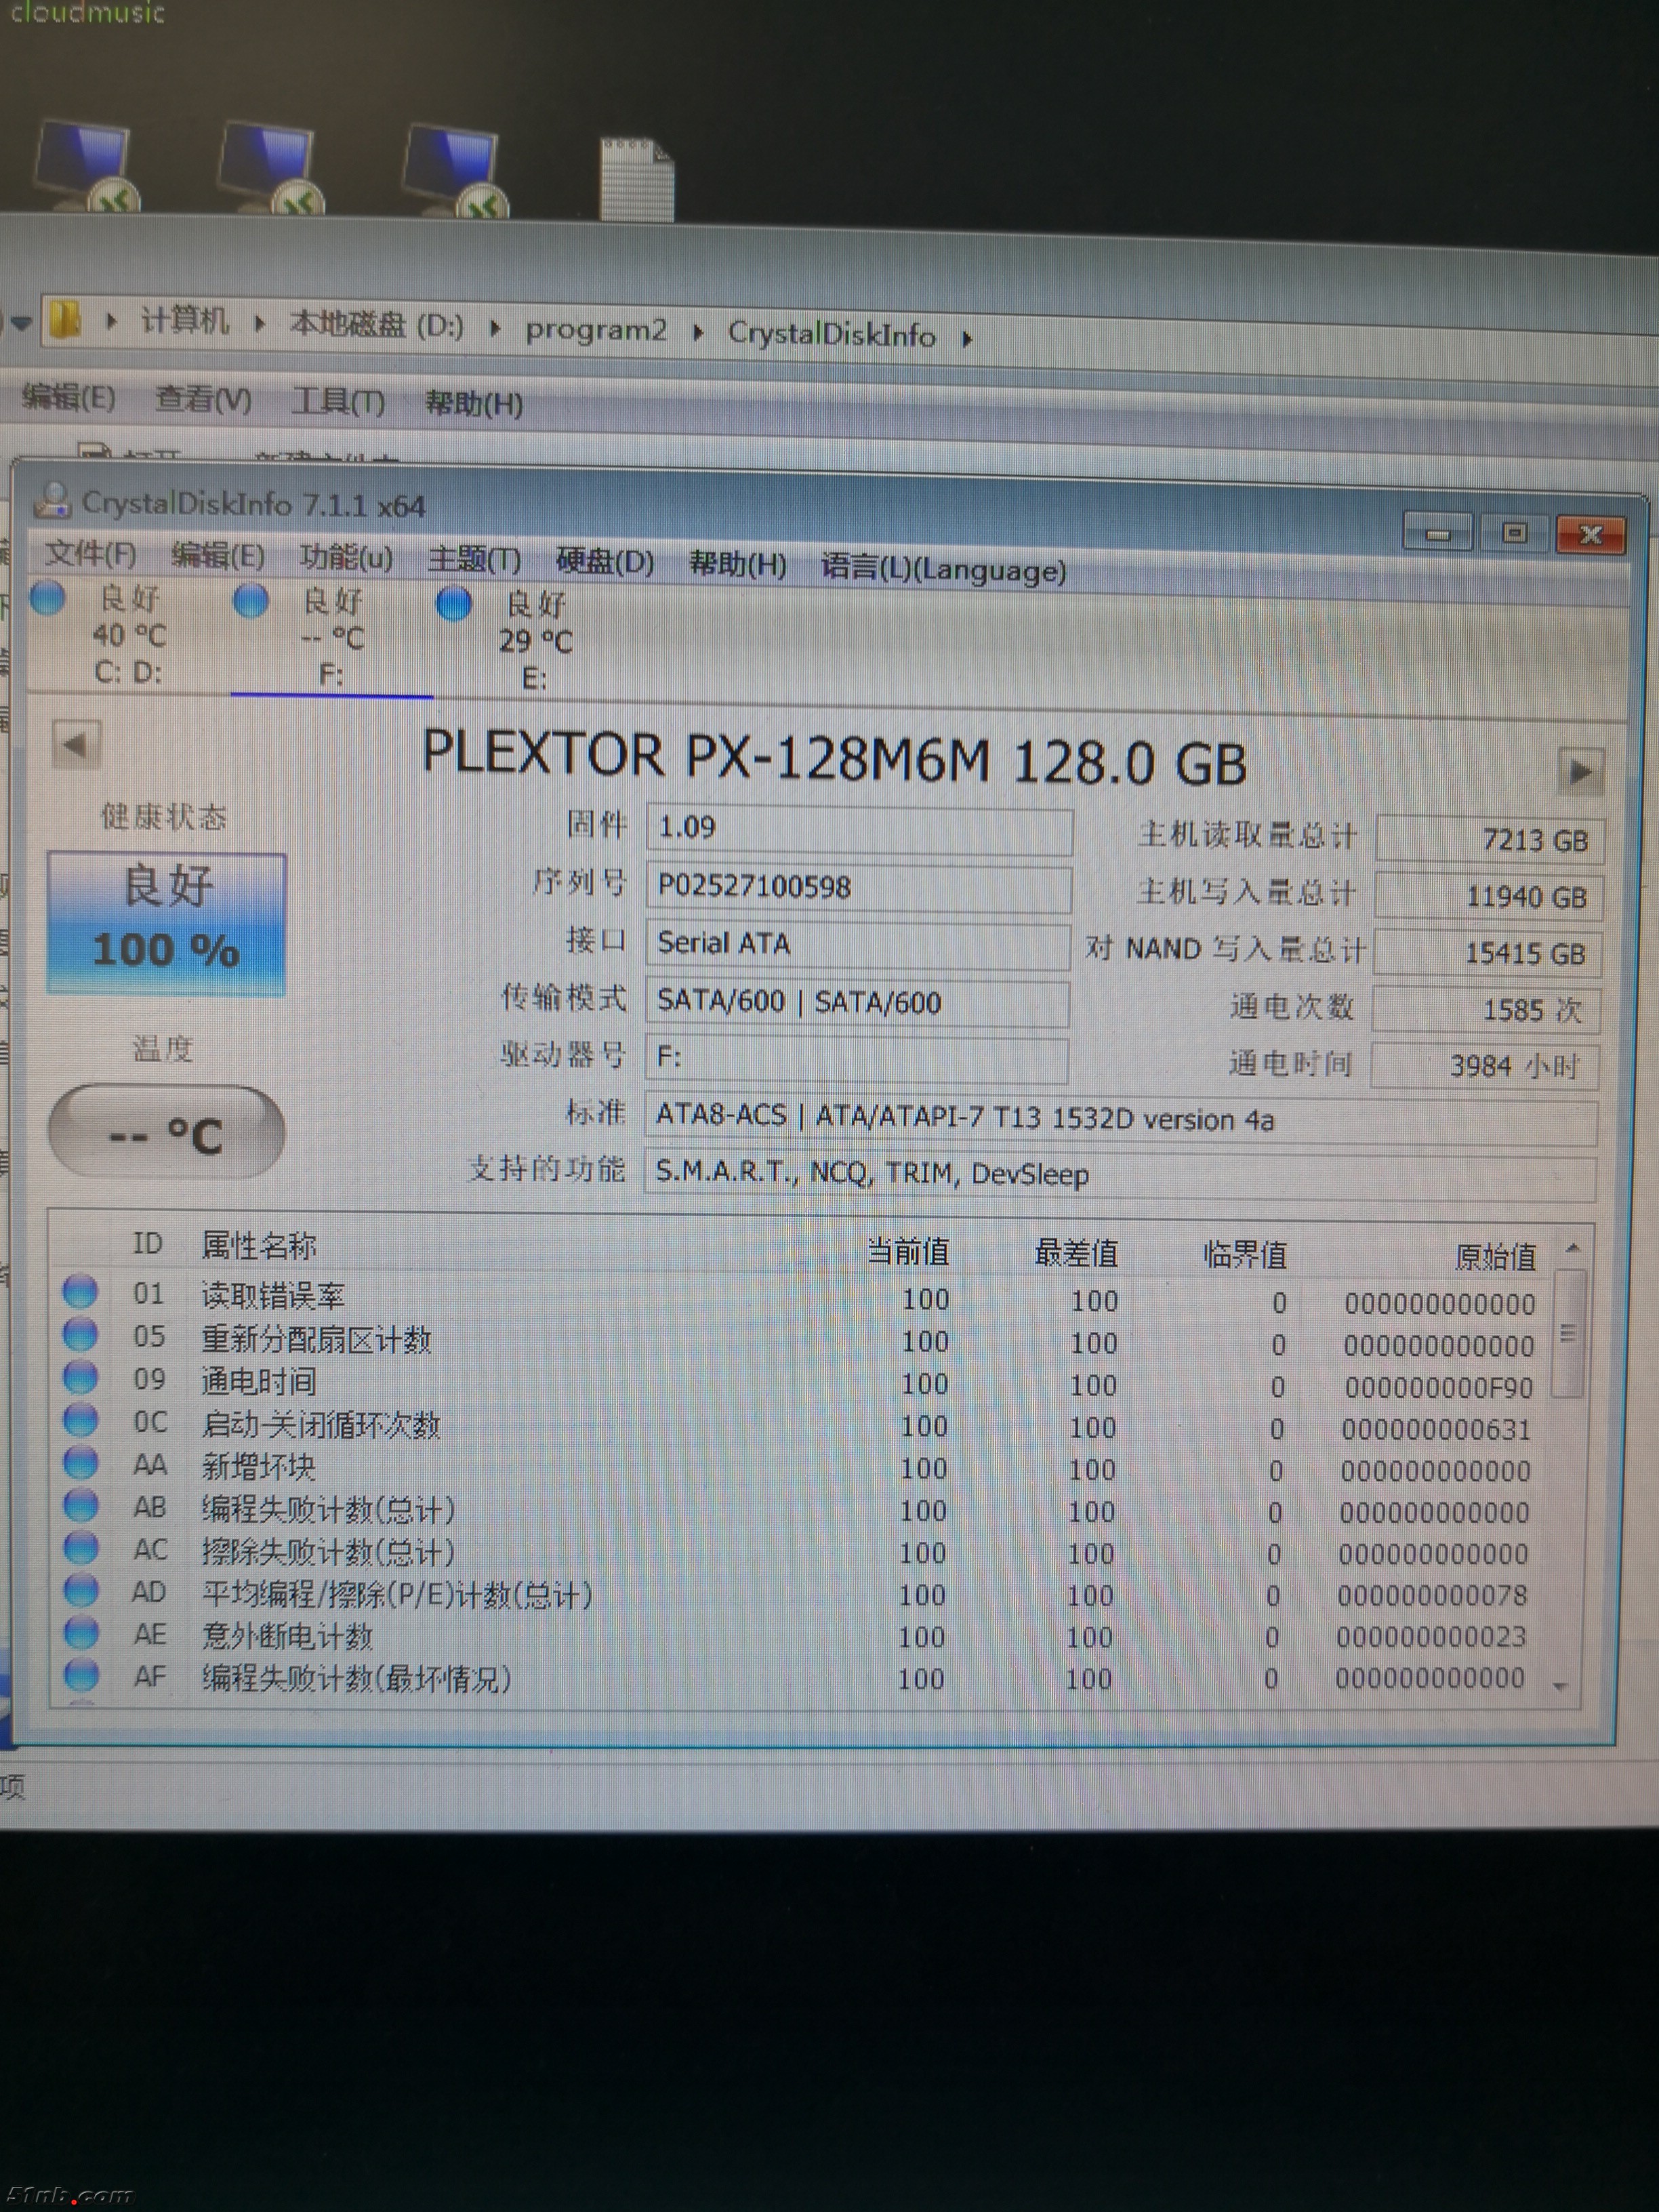The height and width of the screenshot is (2212, 1659).
Task: Click the folder icon in address bar
Action: point(64,320)
